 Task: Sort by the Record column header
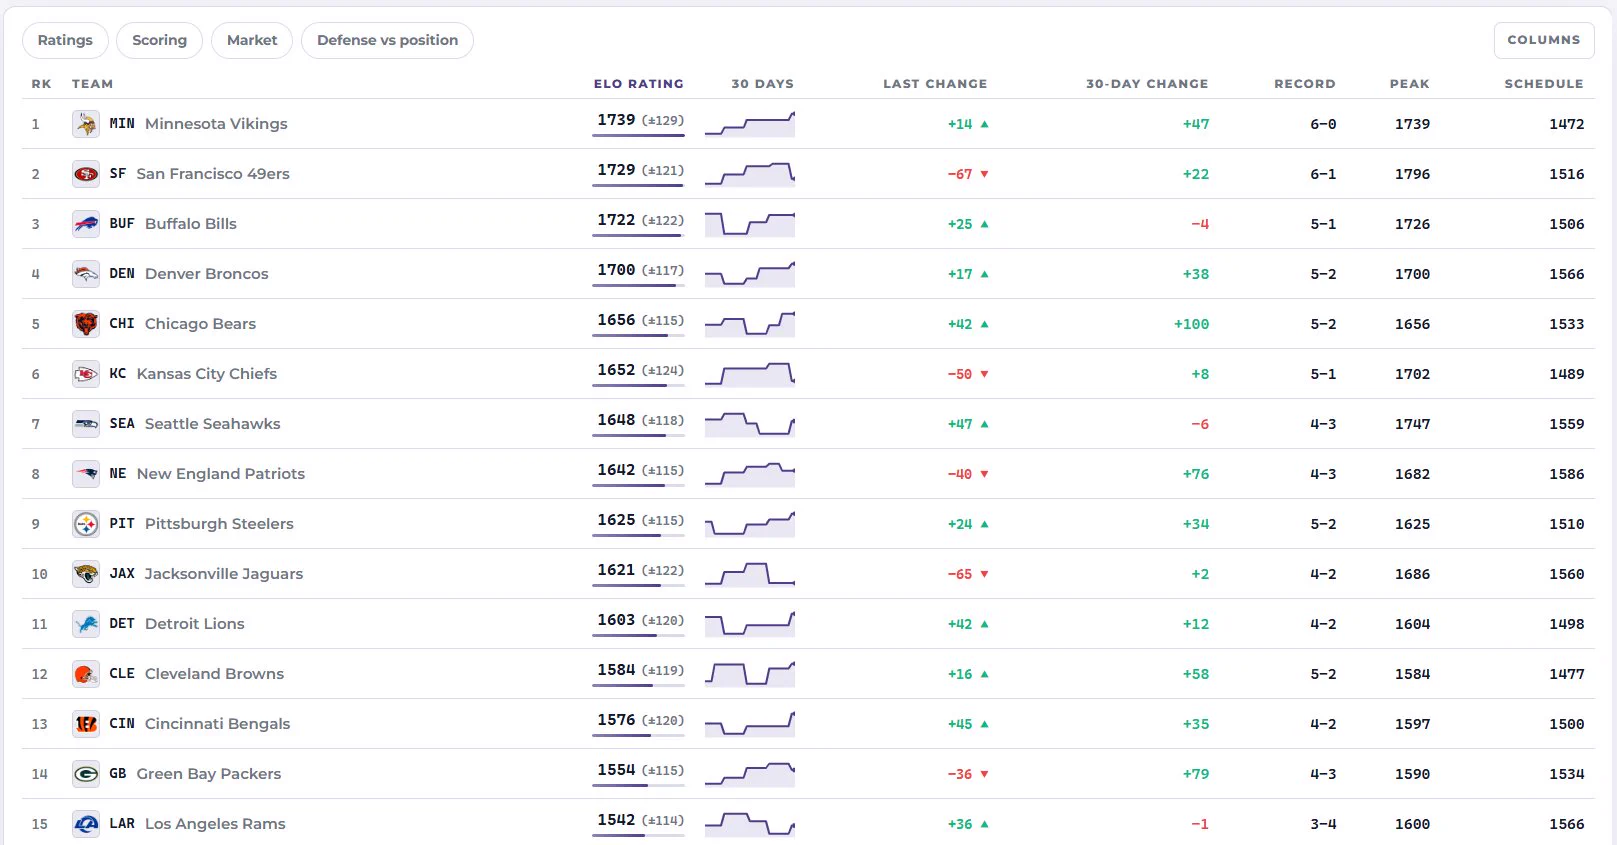pyautogui.click(x=1305, y=84)
